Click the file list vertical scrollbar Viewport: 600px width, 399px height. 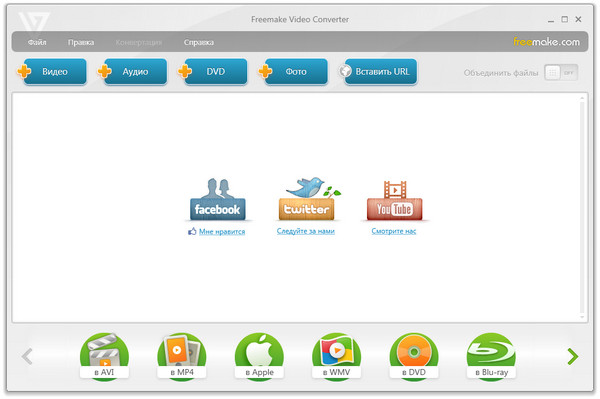tap(582, 207)
